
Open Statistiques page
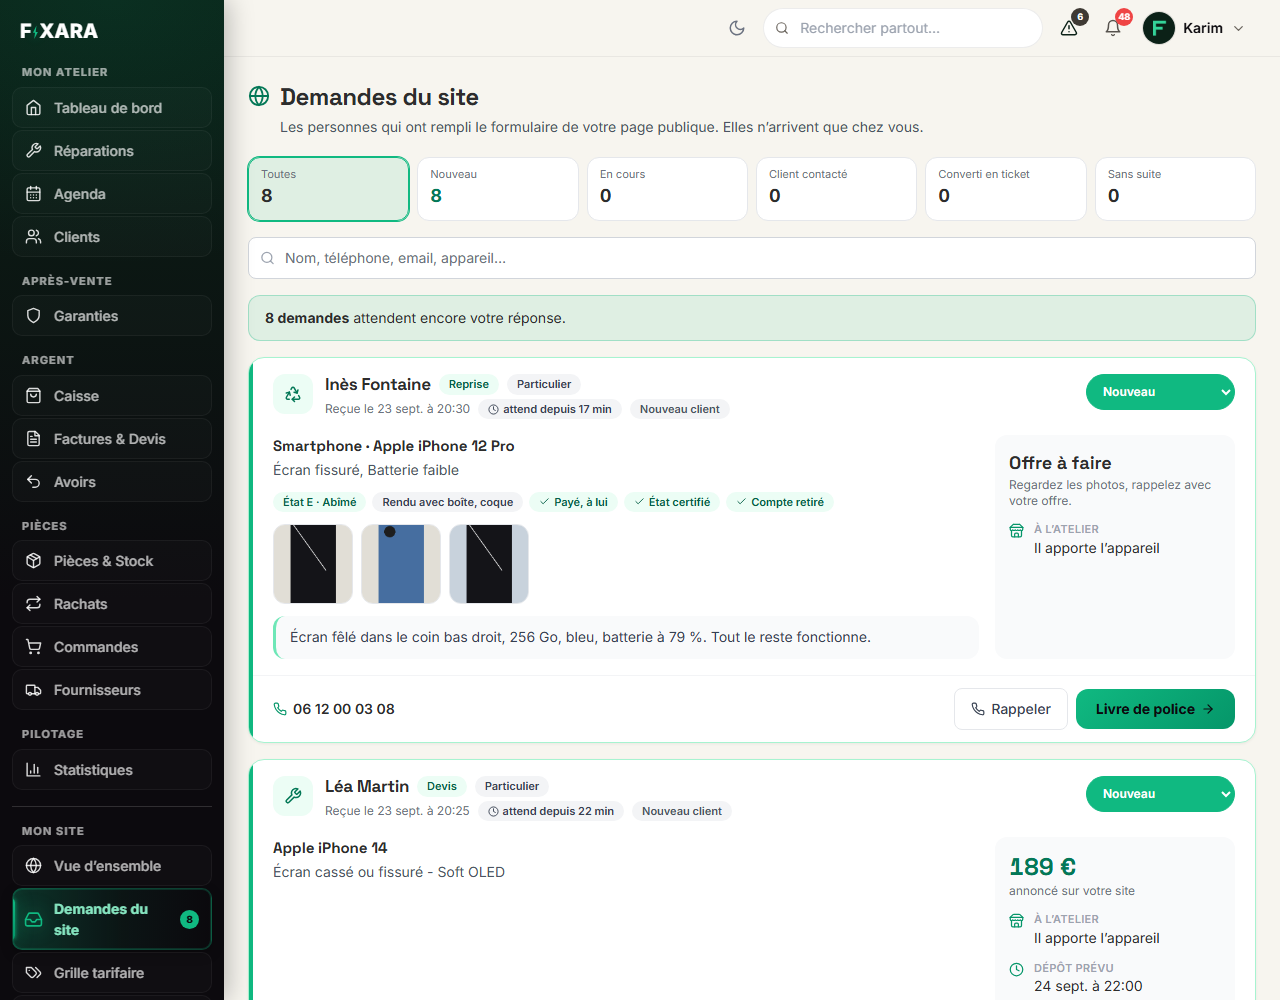[112, 770]
